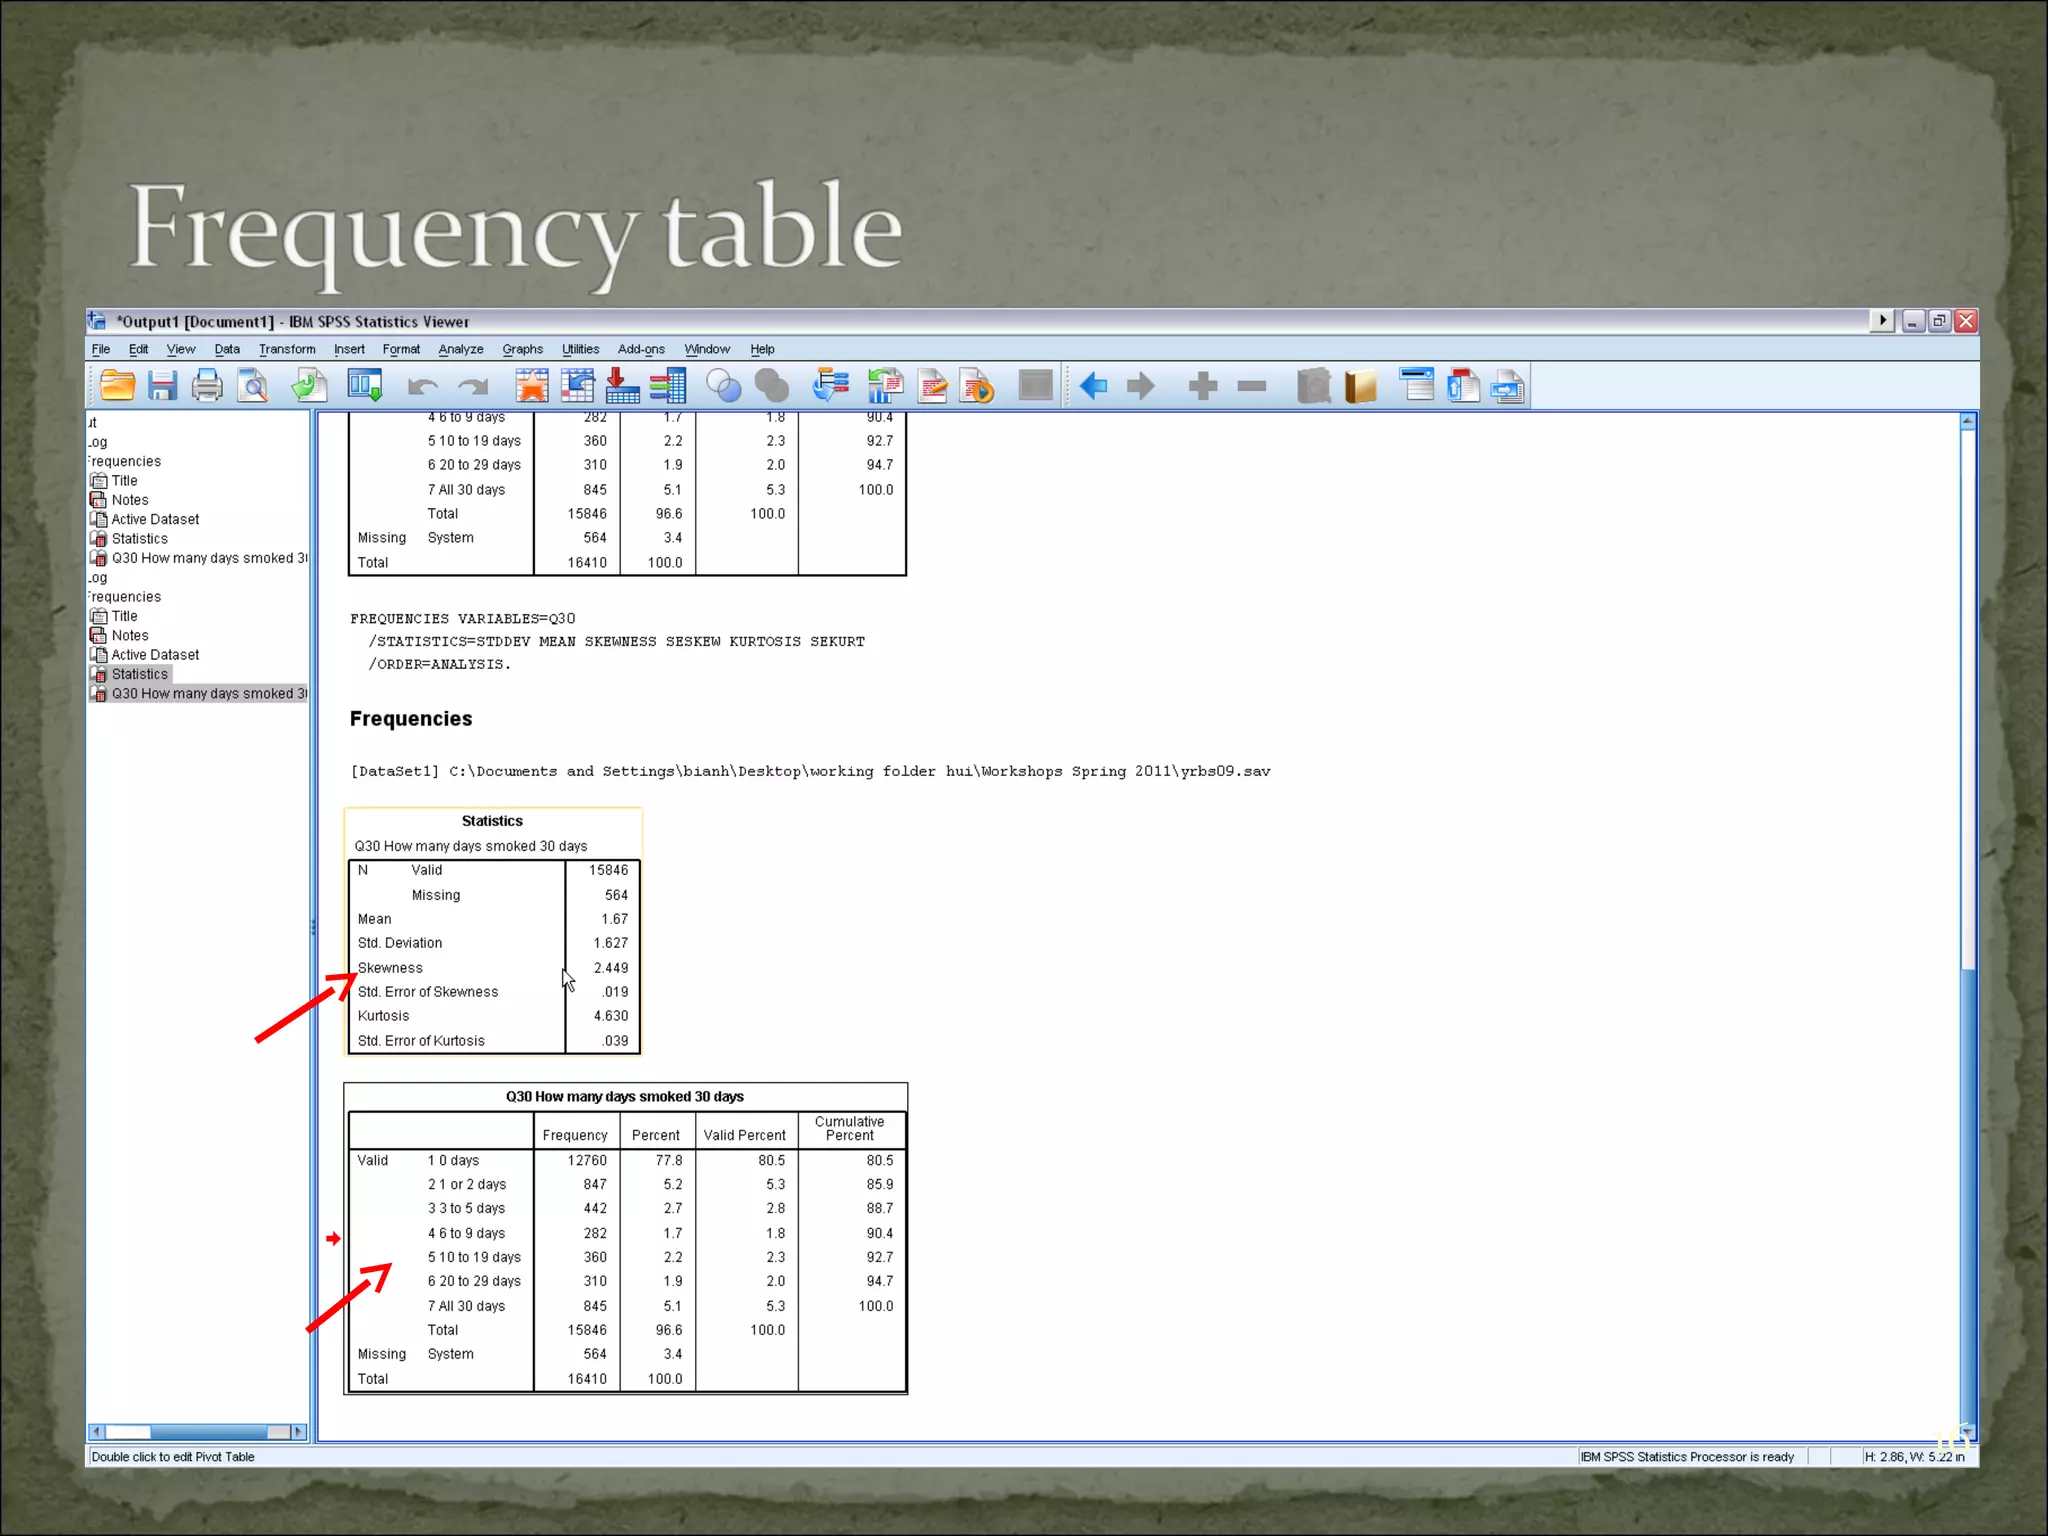Click the Statistics pivot table title

click(492, 821)
